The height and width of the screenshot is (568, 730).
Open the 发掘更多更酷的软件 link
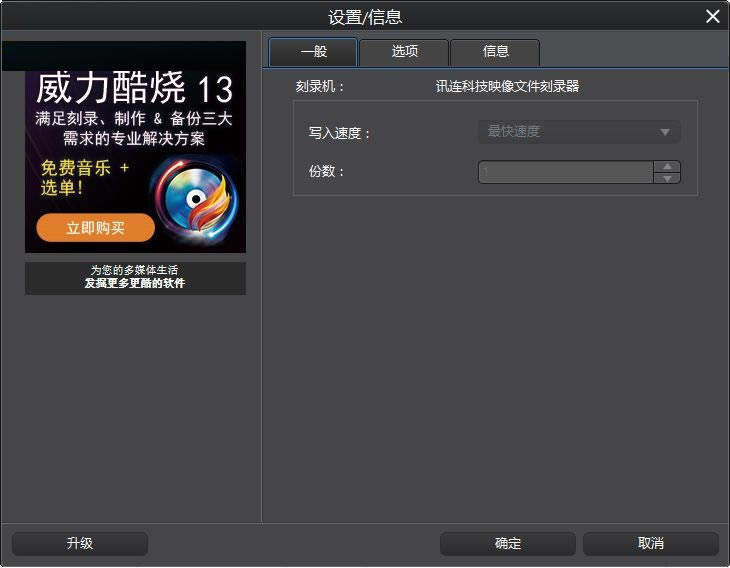click(135, 283)
